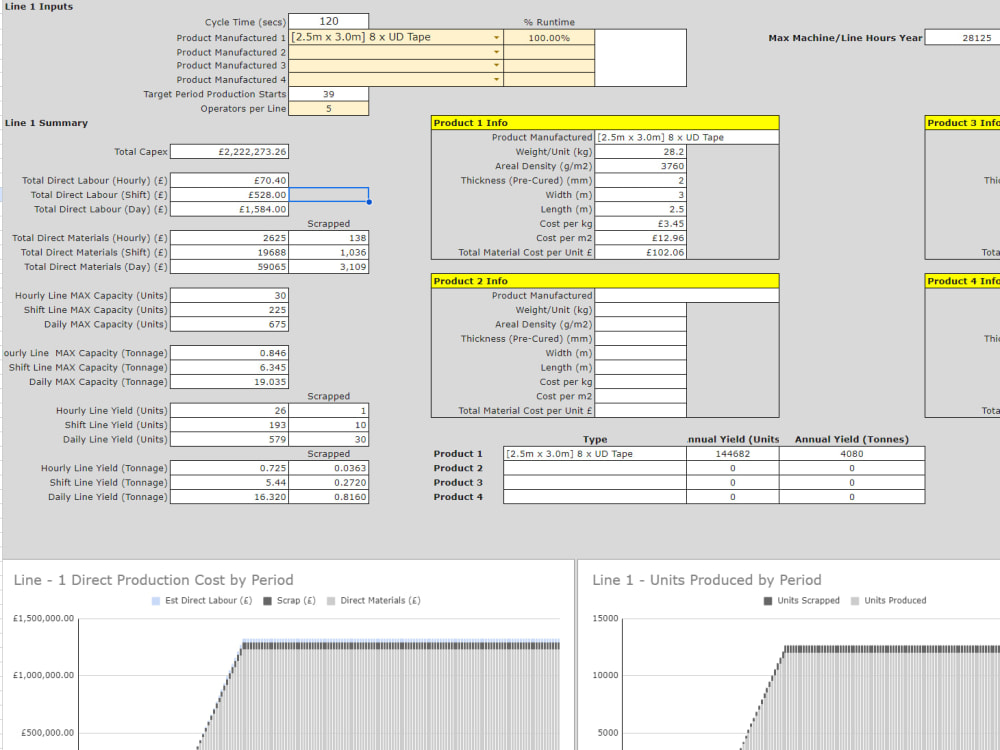Click the Scrap (£) legend swatch
The width and height of the screenshot is (1000, 750).
(x=267, y=601)
